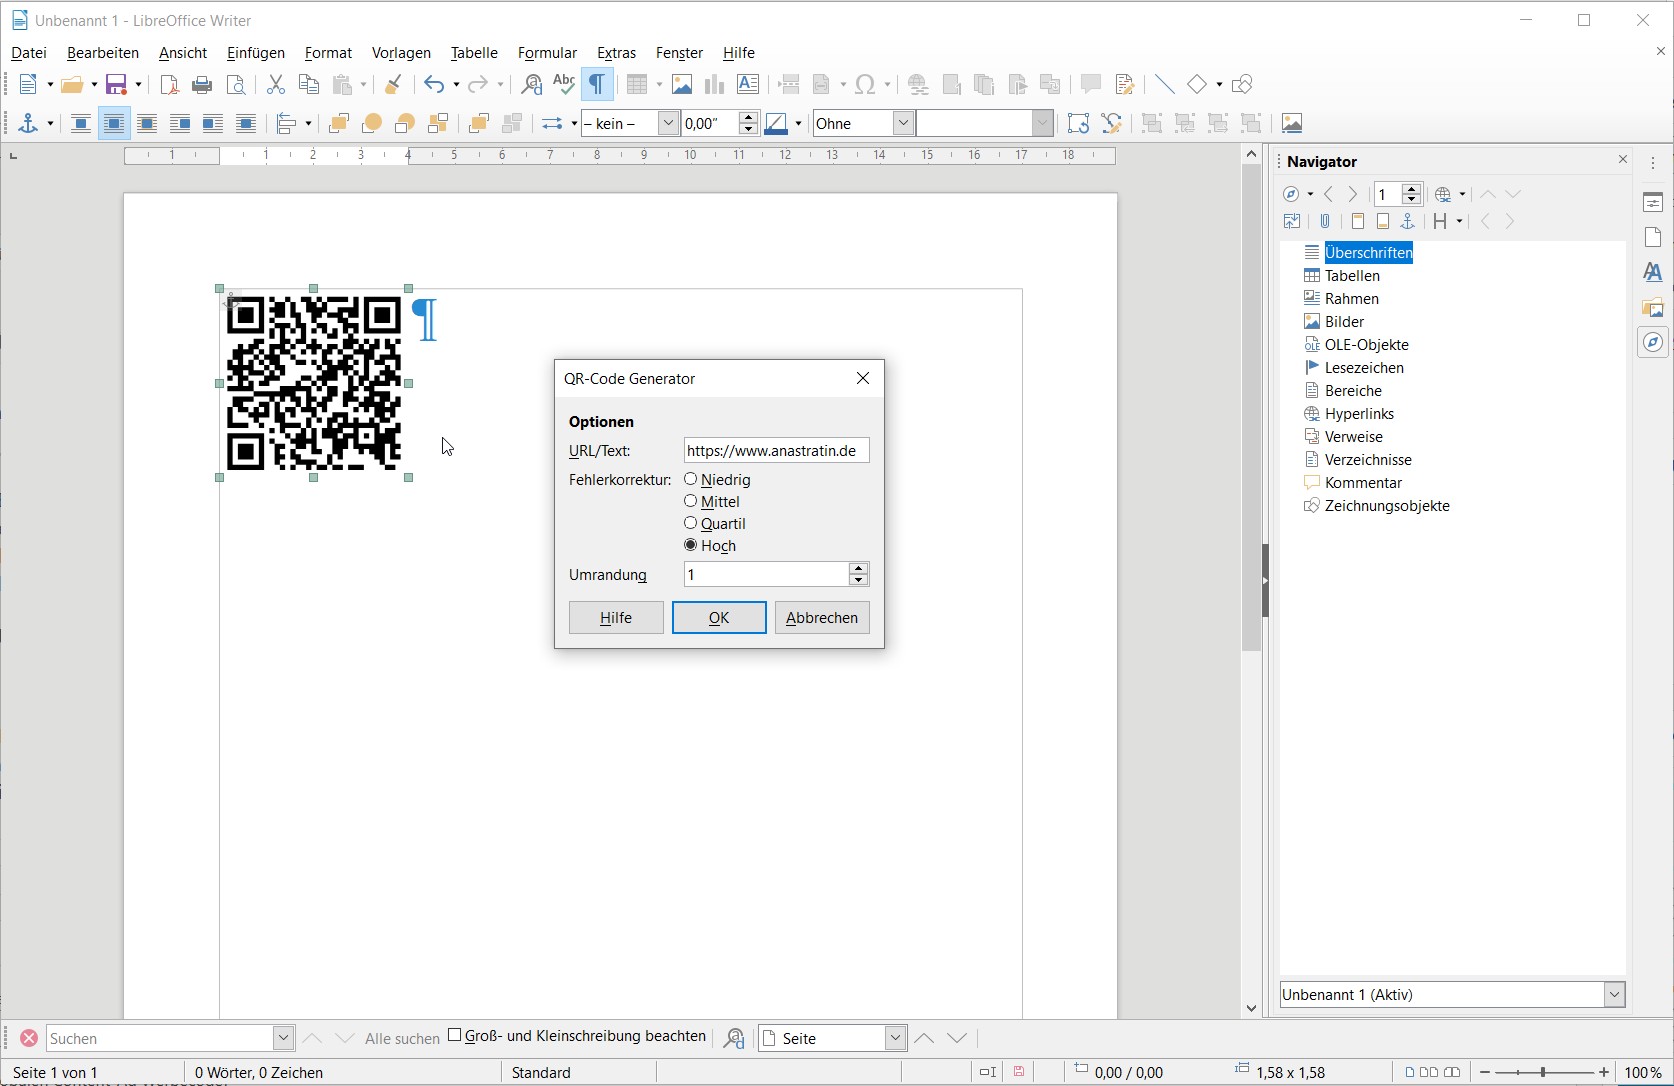Screen dimensions: 1674x1086
Task: Open the Unbenannt 1 (Aktiv) document selector
Action: point(1615,994)
